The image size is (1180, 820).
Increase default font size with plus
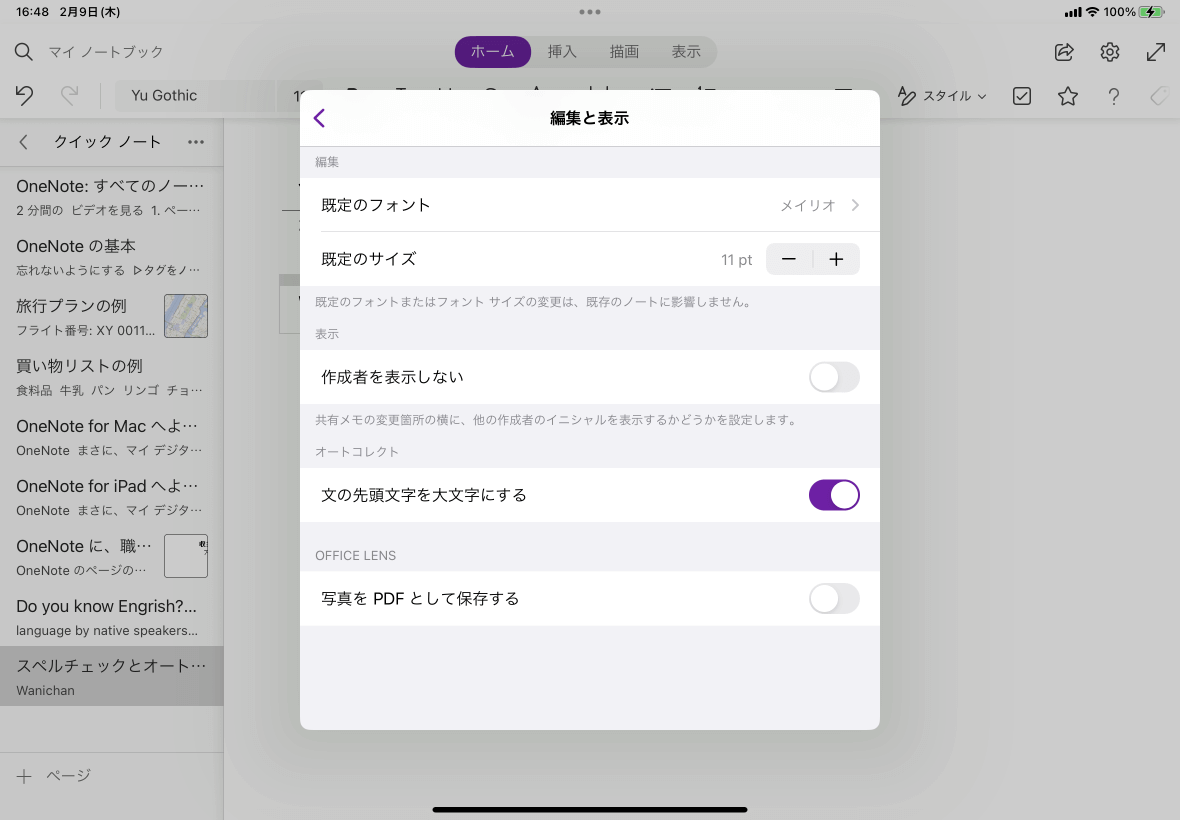coord(836,259)
